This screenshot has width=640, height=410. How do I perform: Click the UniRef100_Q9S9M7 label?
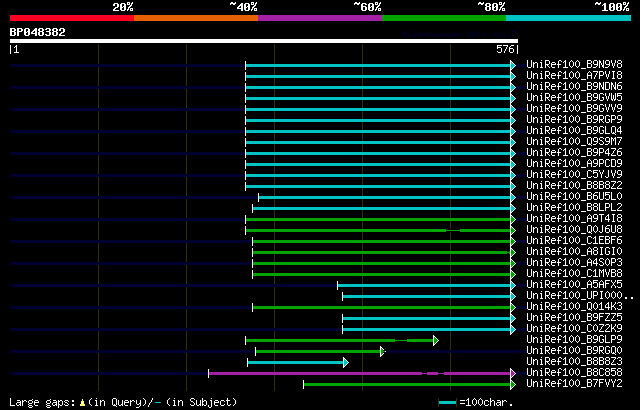(574, 142)
